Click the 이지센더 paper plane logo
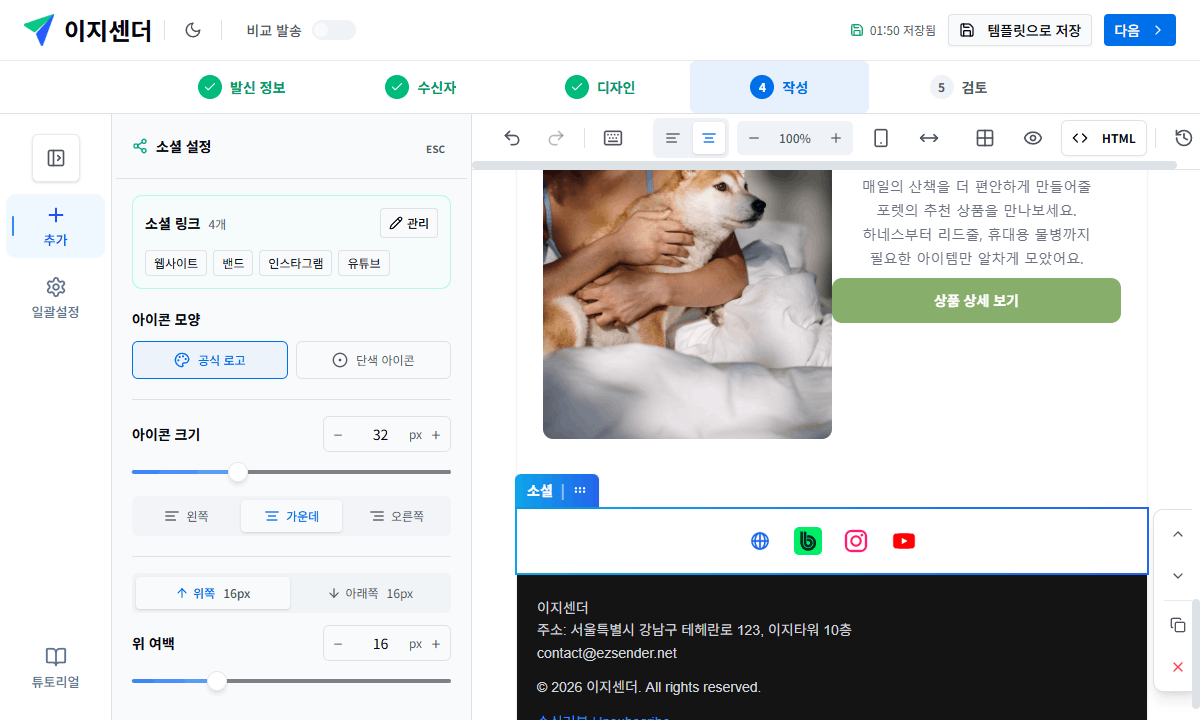 39,30
